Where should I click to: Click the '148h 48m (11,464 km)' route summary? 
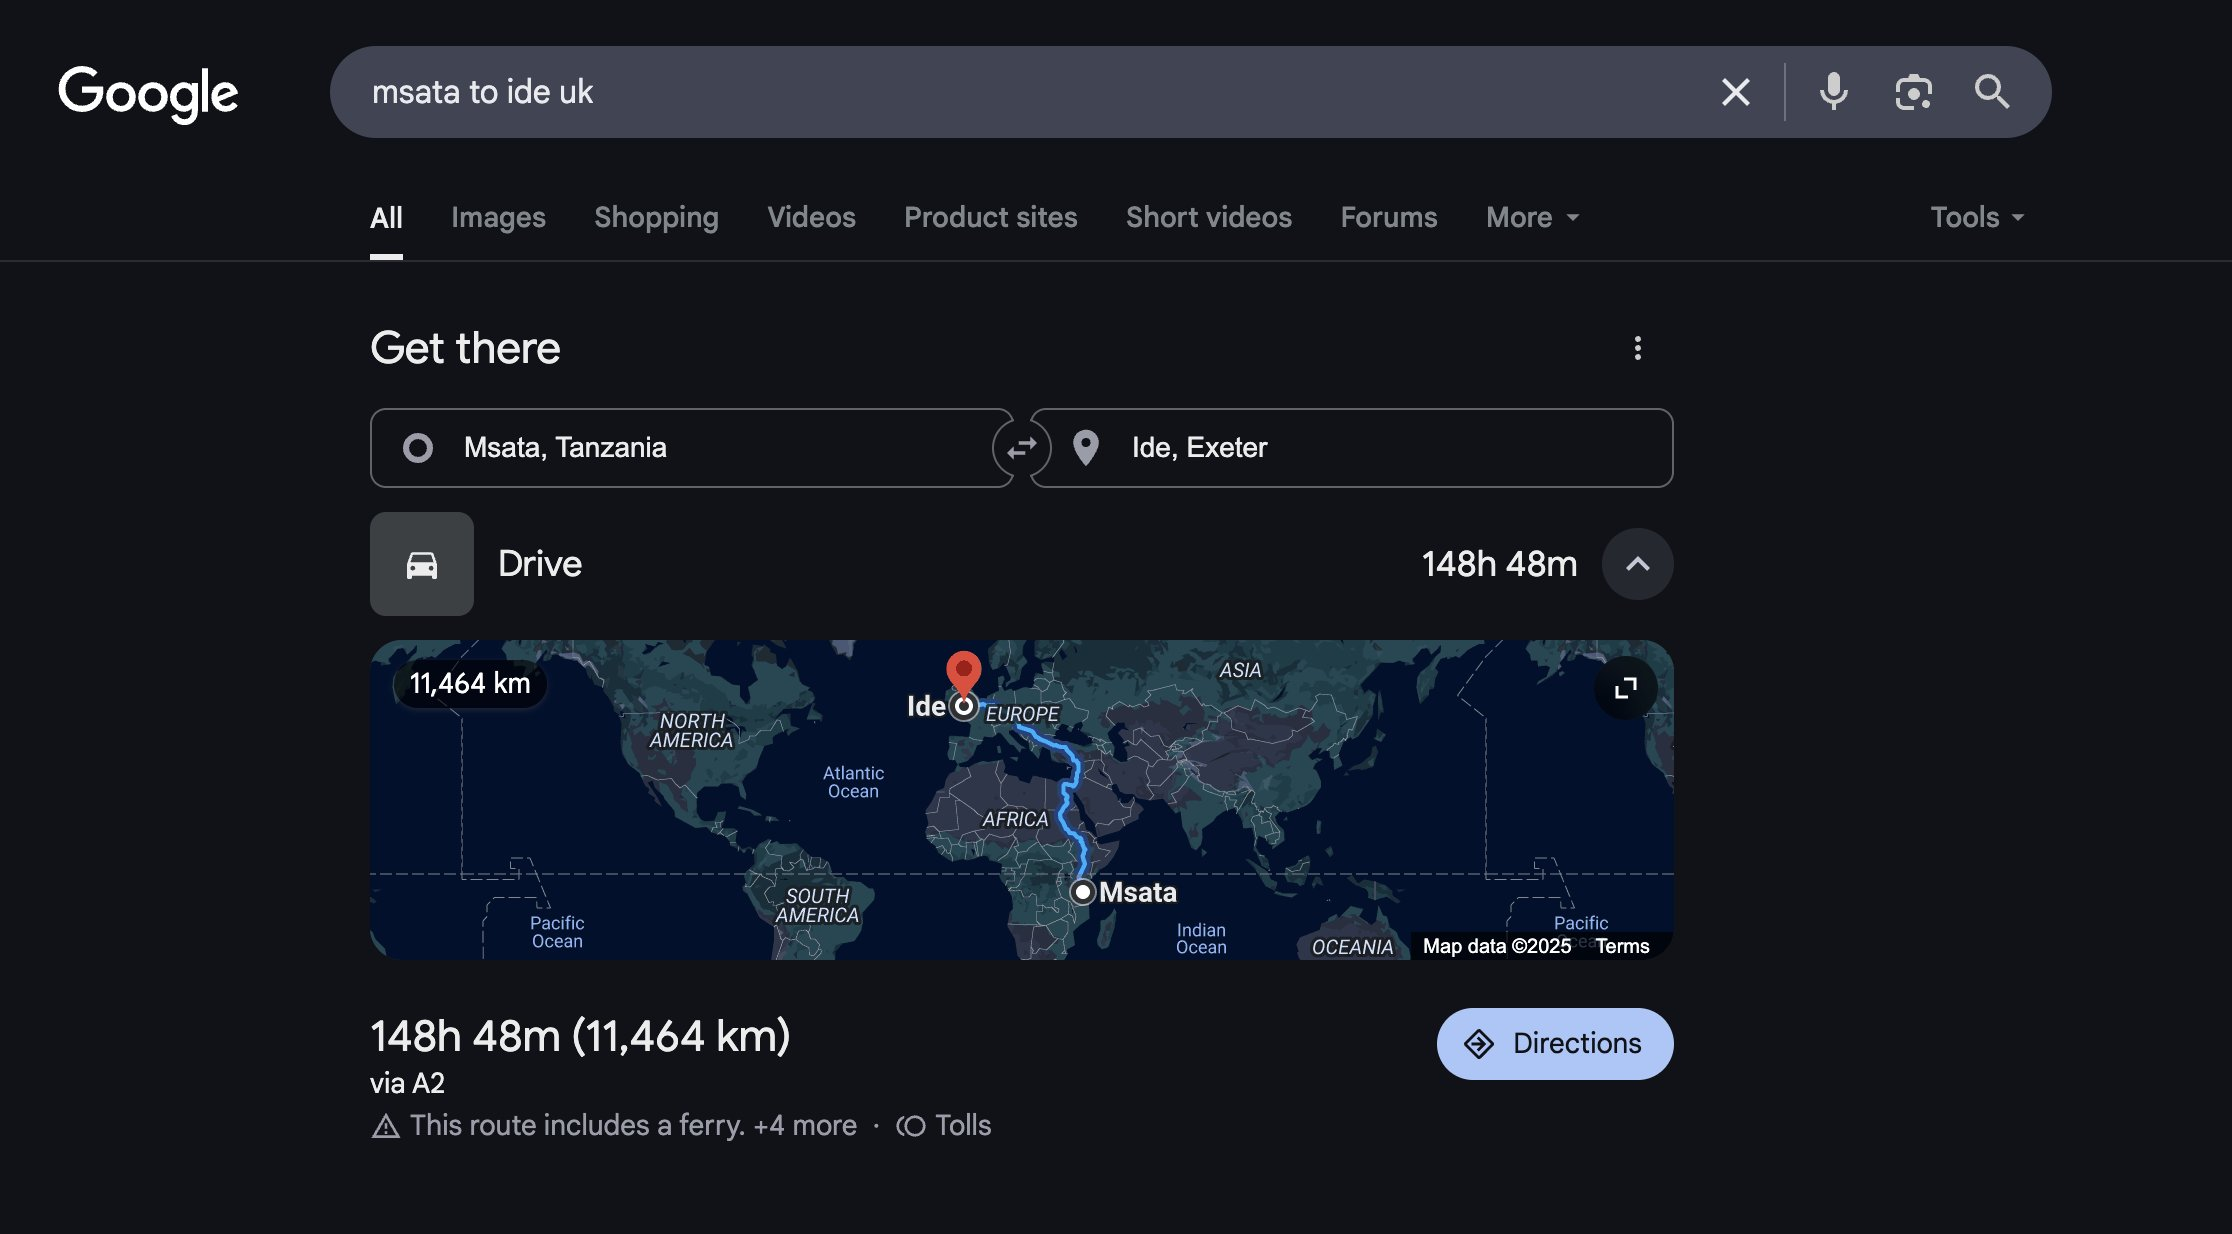coord(580,1037)
